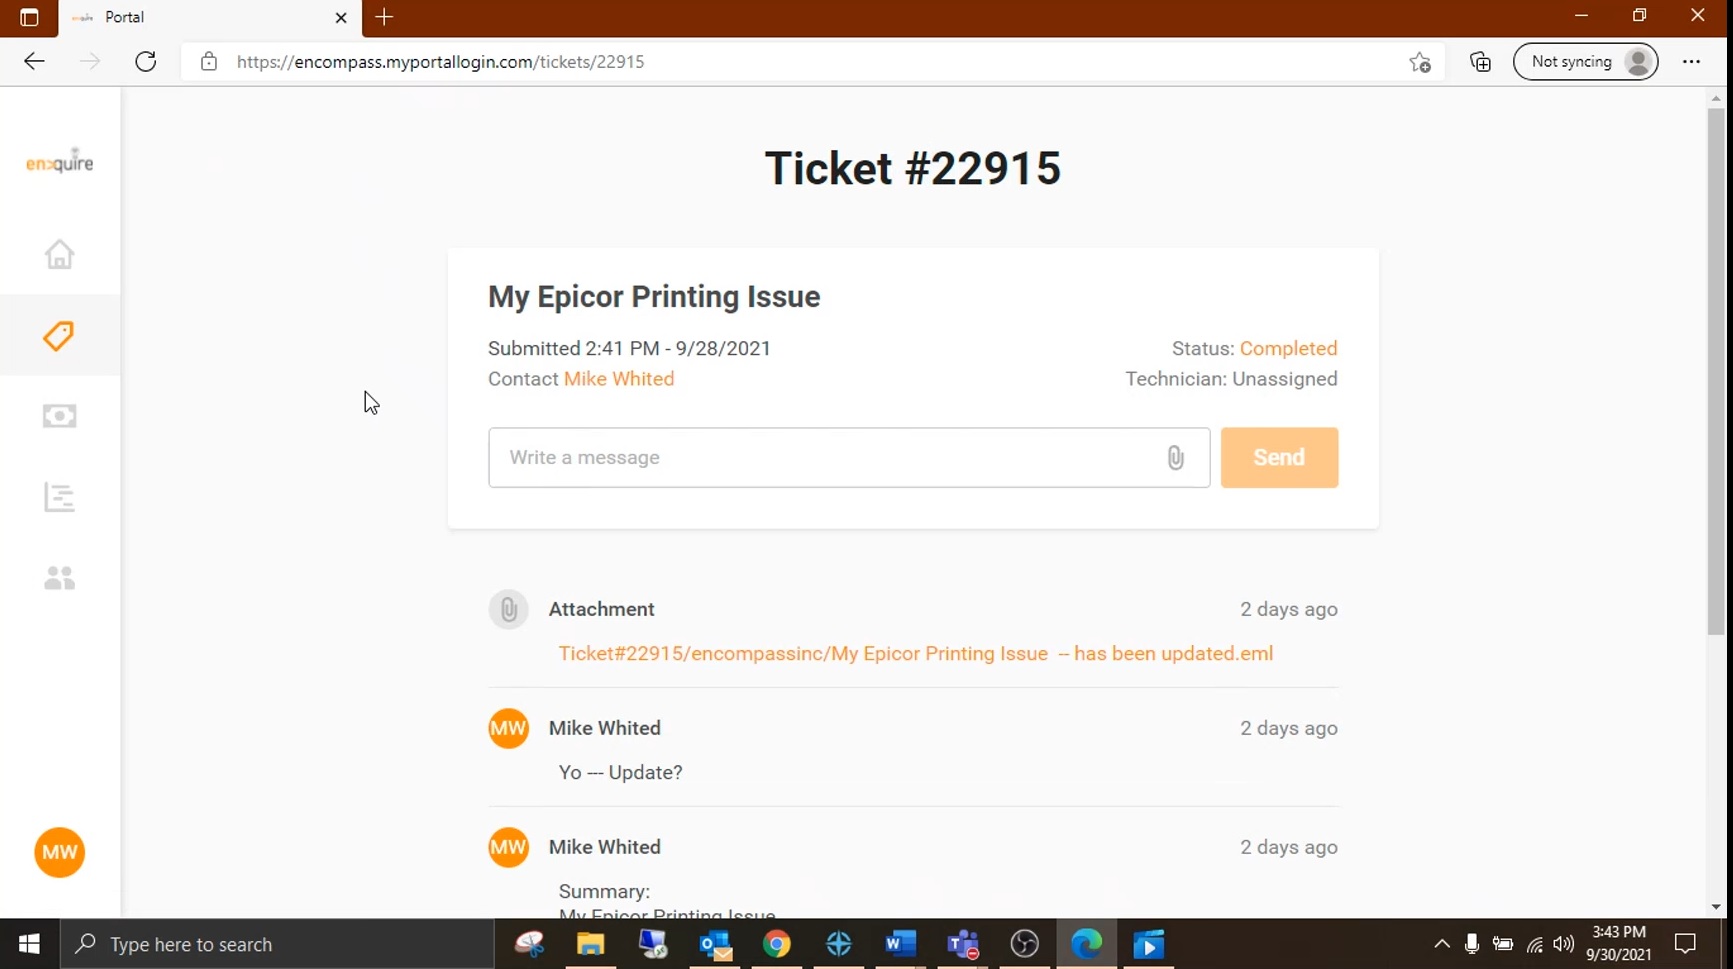Click the browser address bar URL
Image resolution: width=1733 pixels, height=969 pixels.
440,62
